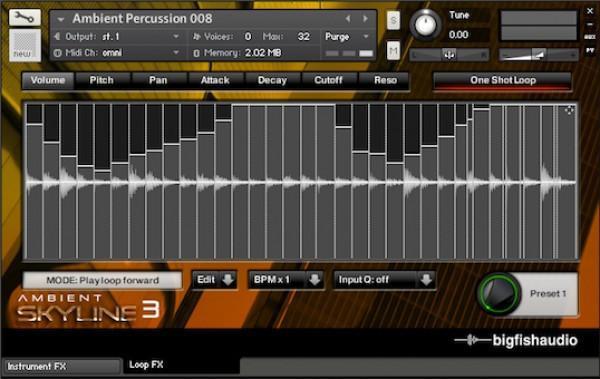Click the Edit button's down arrow

(228, 280)
